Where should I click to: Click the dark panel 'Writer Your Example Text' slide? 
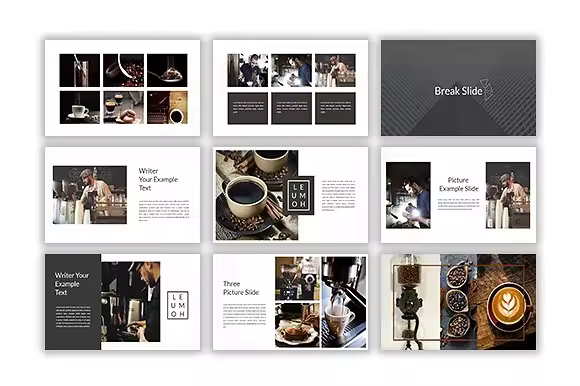(x=122, y=302)
